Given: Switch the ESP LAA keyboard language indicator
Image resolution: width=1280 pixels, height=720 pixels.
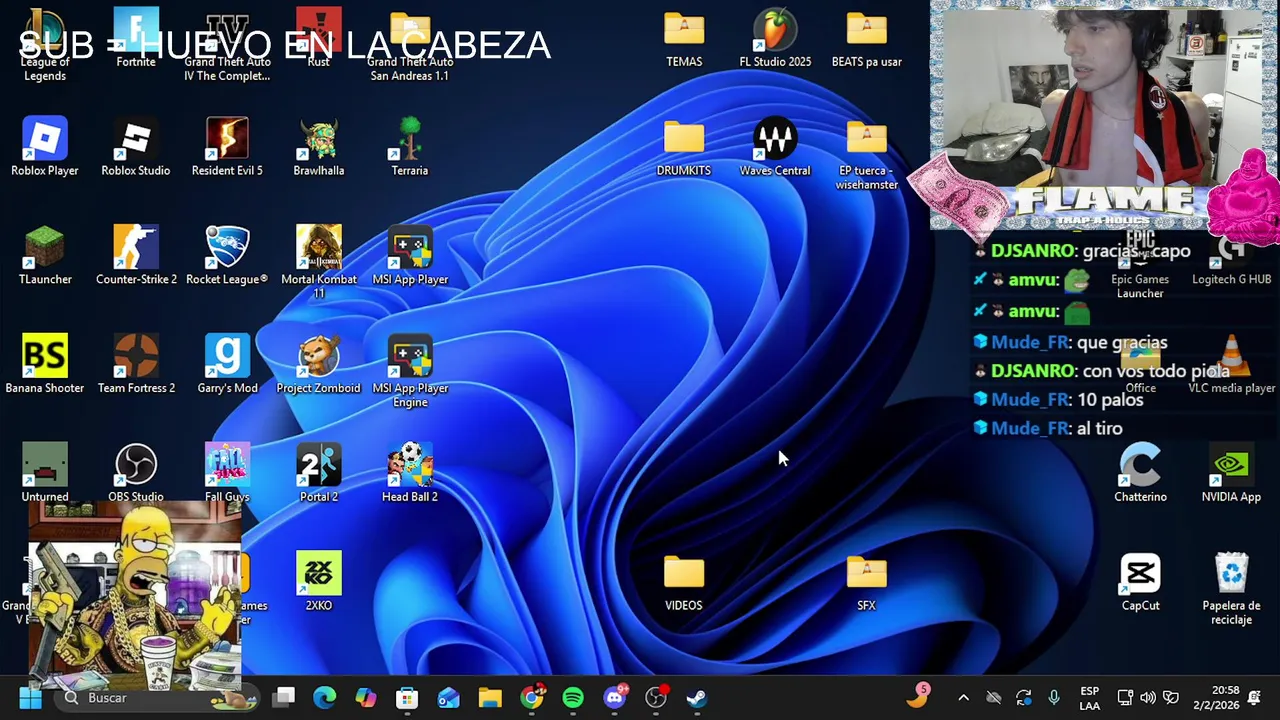Looking at the screenshot, I should coord(1090,698).
